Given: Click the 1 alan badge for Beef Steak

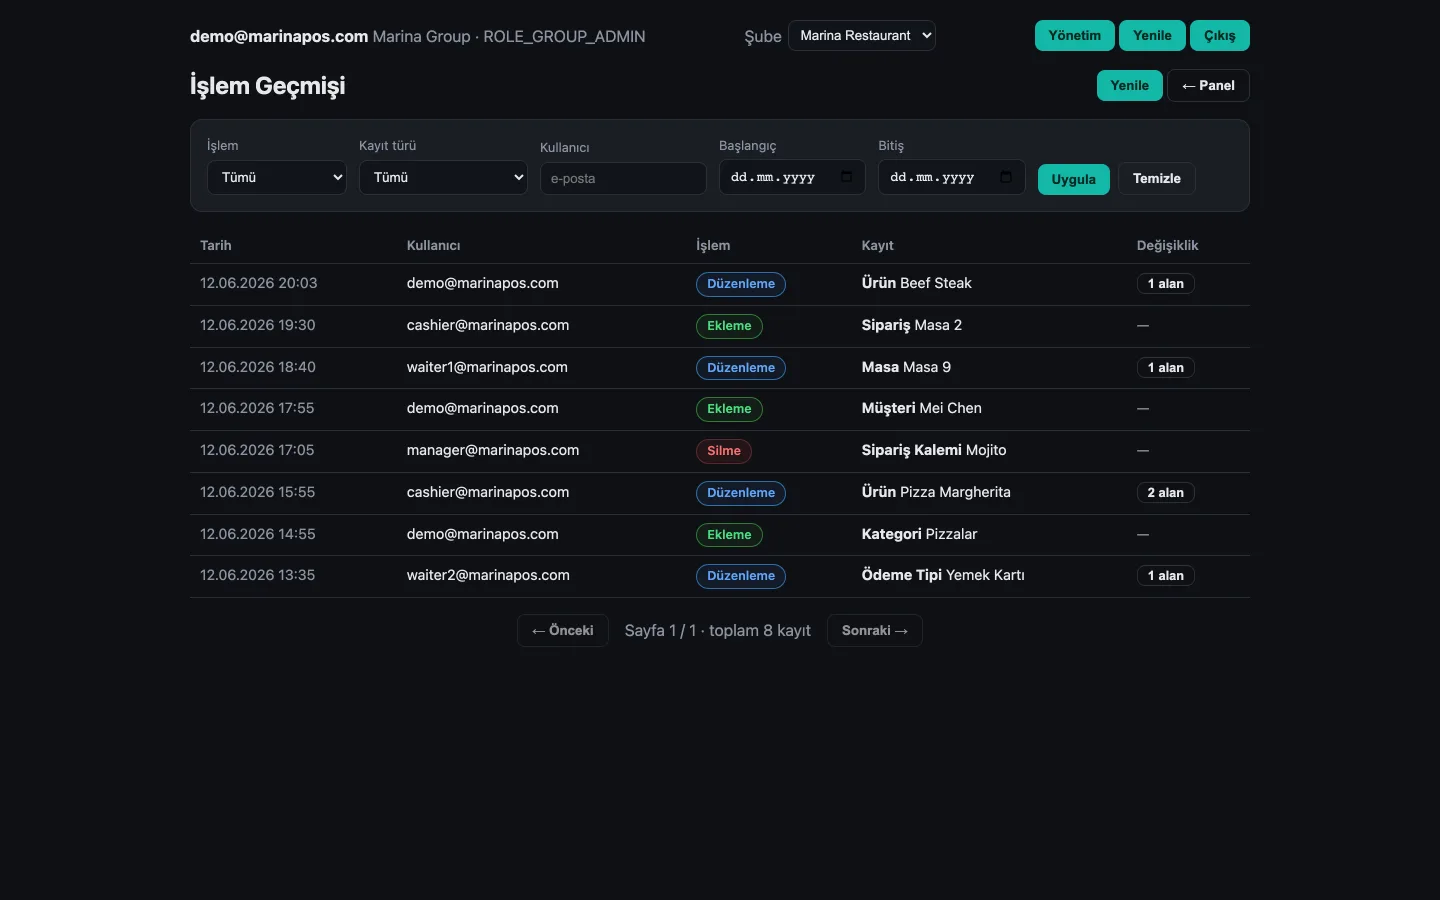Looking at the screenshot, I should point(1166,284).
